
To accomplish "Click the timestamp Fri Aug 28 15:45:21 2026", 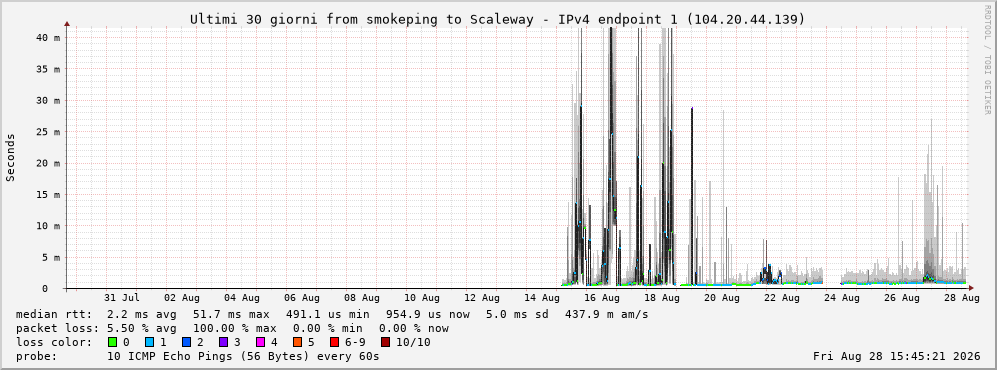I will pyautogui.click(x=897, y=356).
